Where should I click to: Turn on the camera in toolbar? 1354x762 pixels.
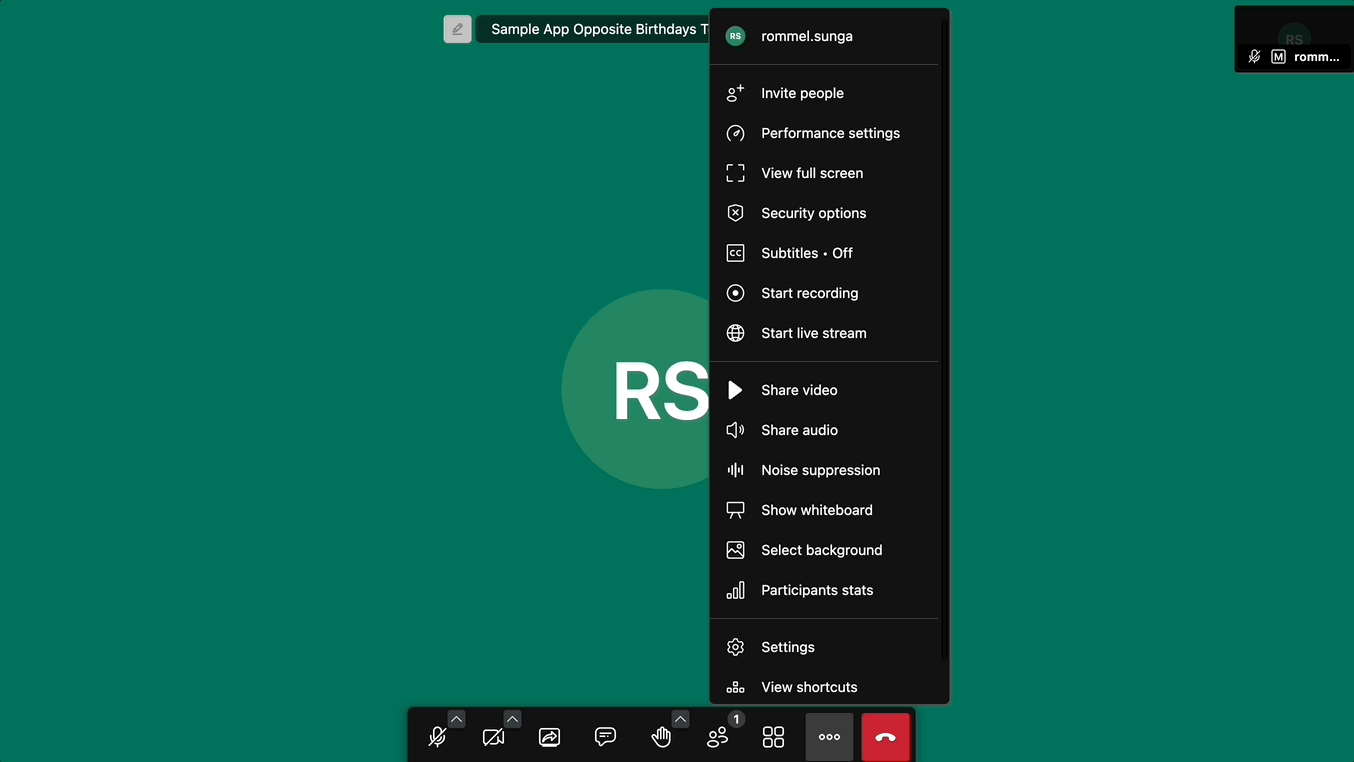point(493,737)
